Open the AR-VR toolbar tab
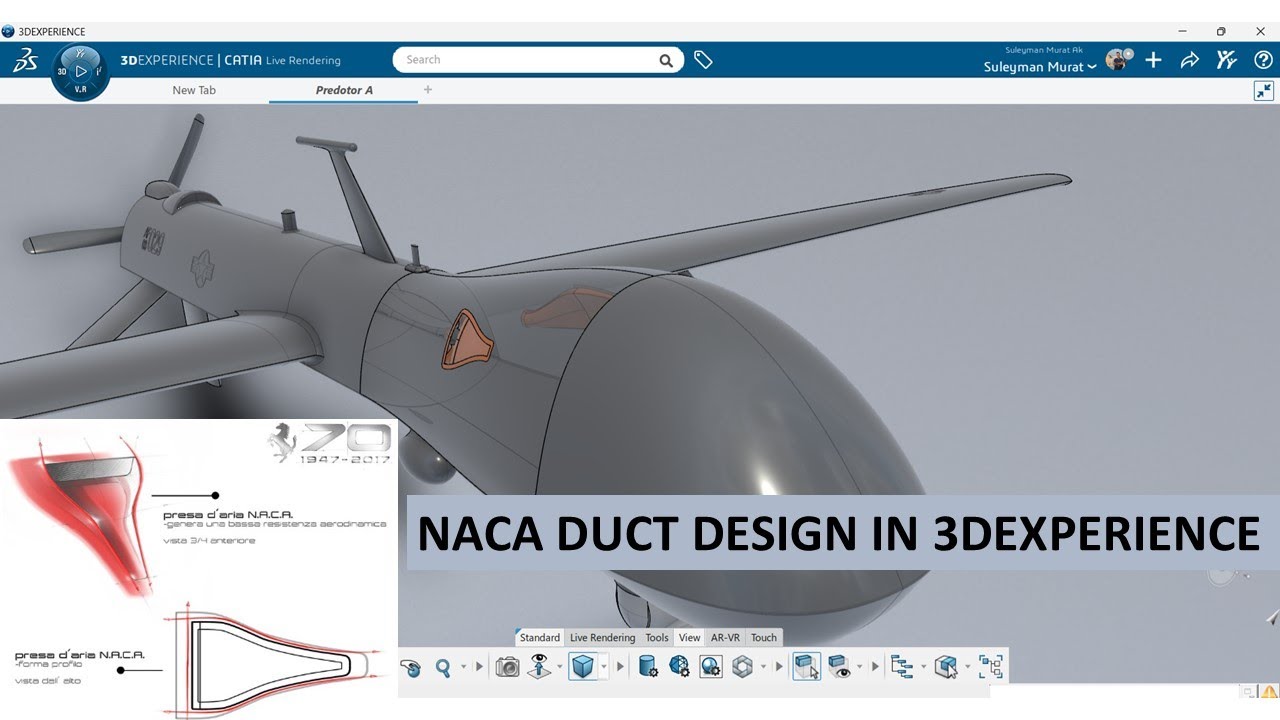1280x720 pixels. (x=725, y=637)
